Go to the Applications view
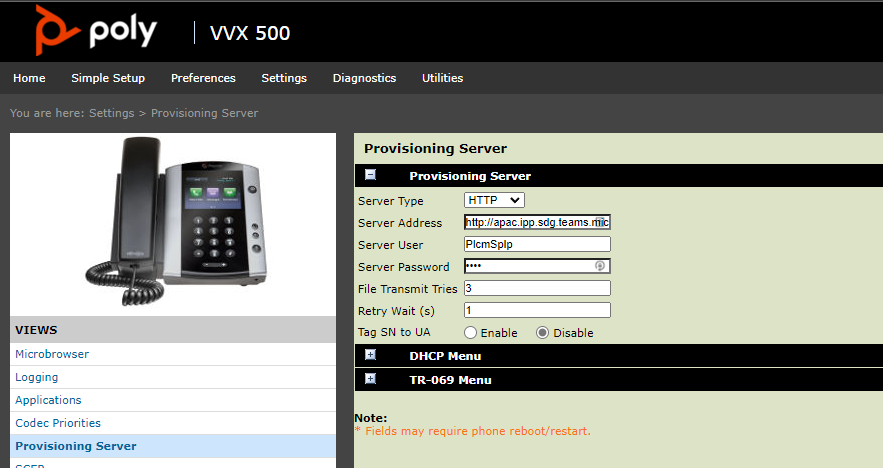The image size is (883, 468). [x=48, y=400]
